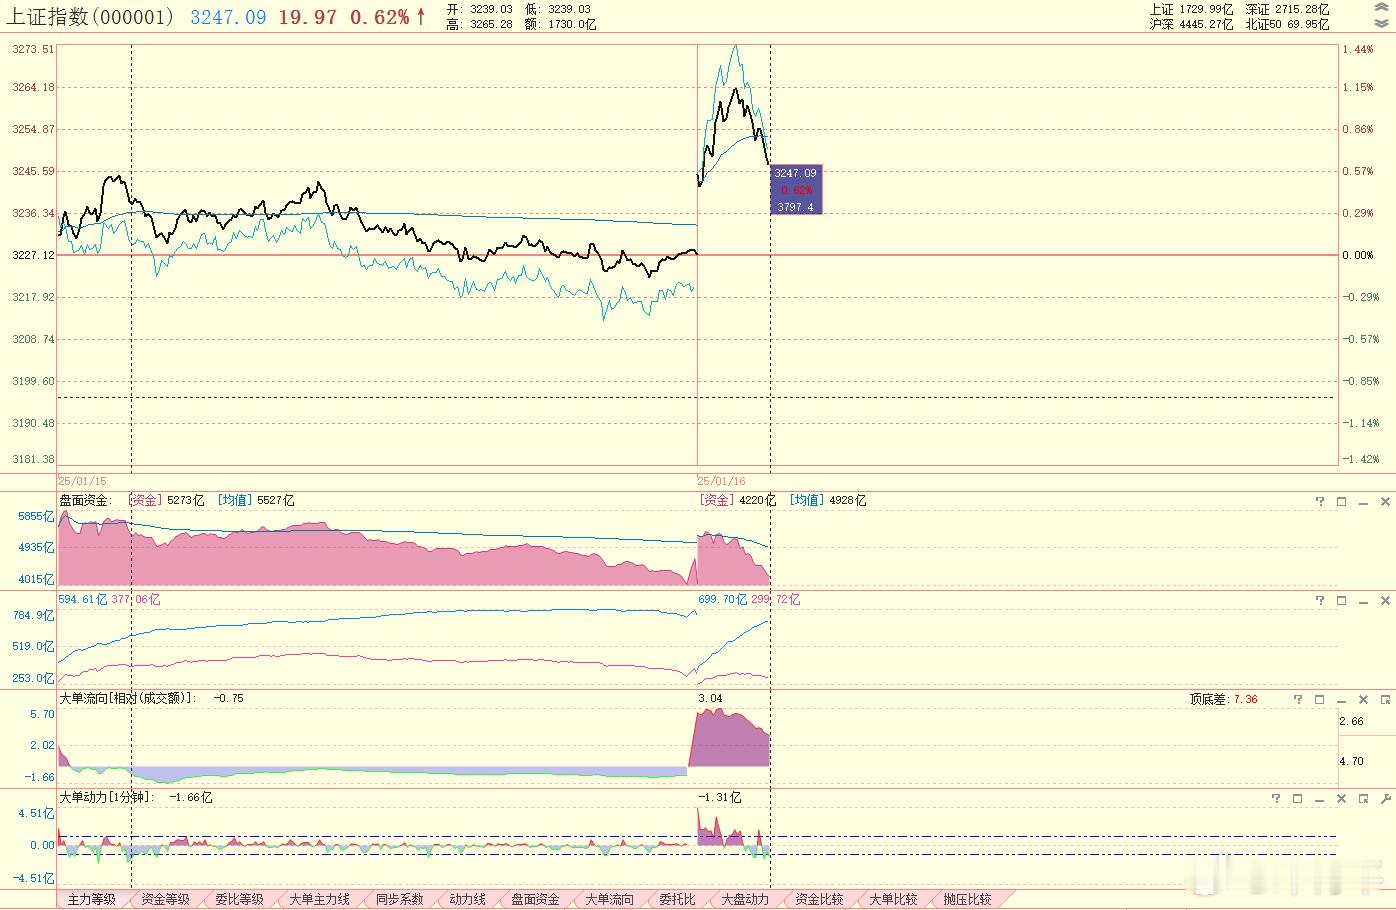Open the 委比等级 tab

point(240,899)
